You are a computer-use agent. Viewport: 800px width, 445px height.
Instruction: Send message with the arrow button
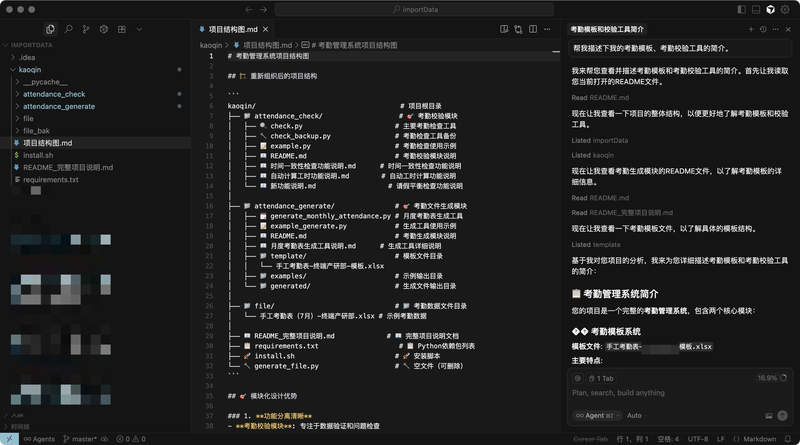tap(782, 415)
